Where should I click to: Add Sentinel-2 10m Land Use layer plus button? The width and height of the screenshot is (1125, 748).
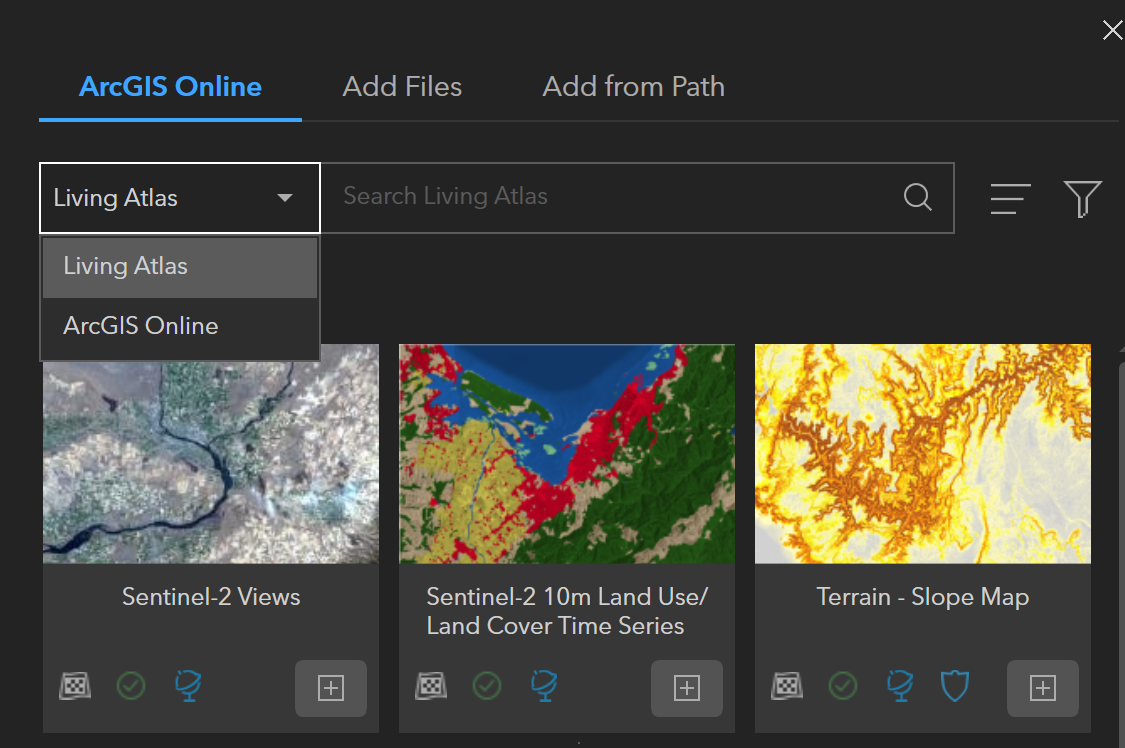tap(687, 688)
